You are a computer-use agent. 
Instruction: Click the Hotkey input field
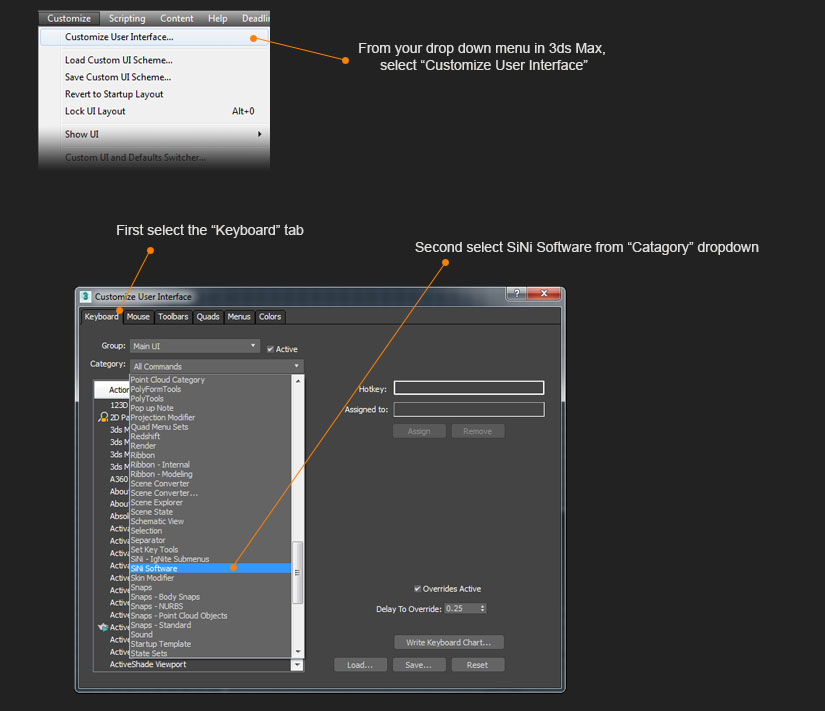coord(469,388)
